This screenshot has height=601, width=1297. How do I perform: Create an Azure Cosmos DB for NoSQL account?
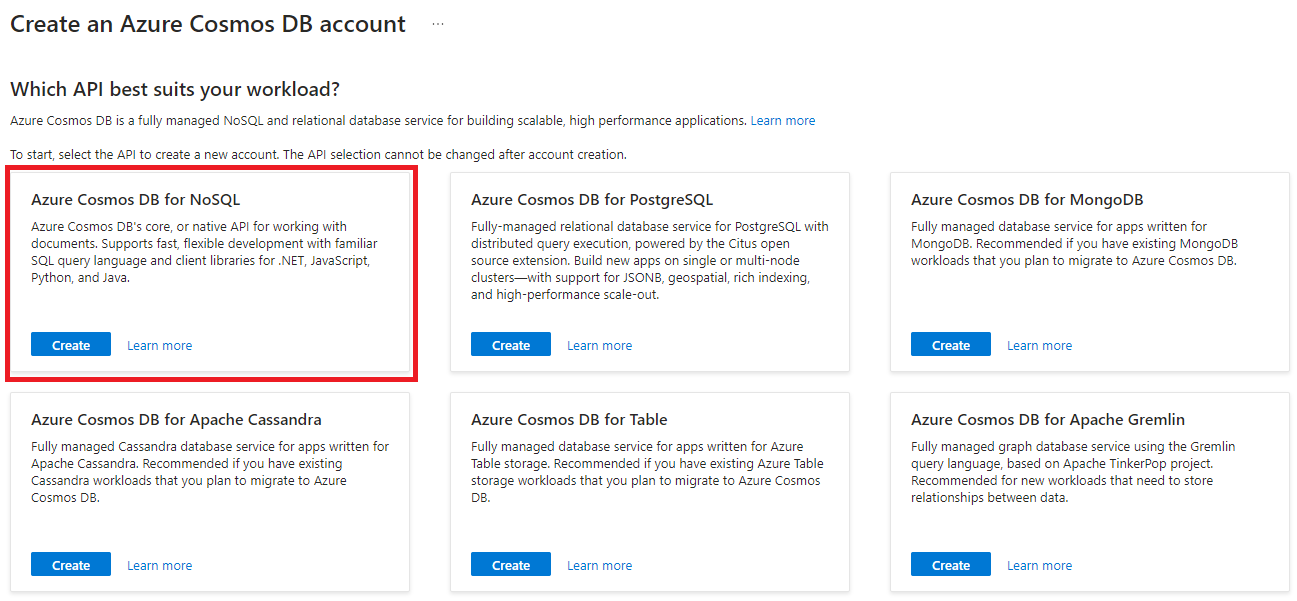pos(71,345)
